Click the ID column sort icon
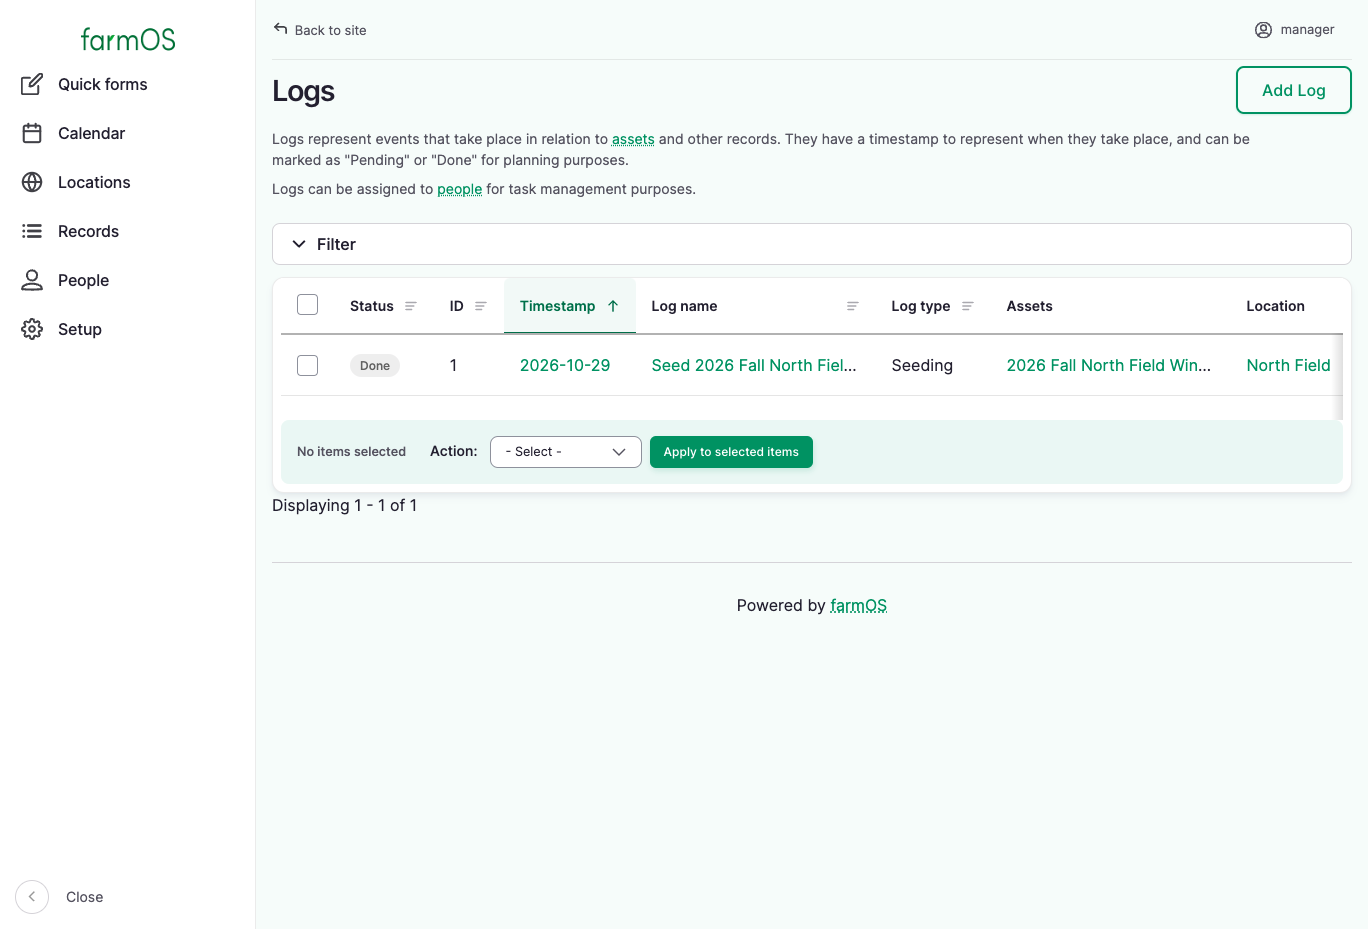1368x929 pixels. pos(480,306)
